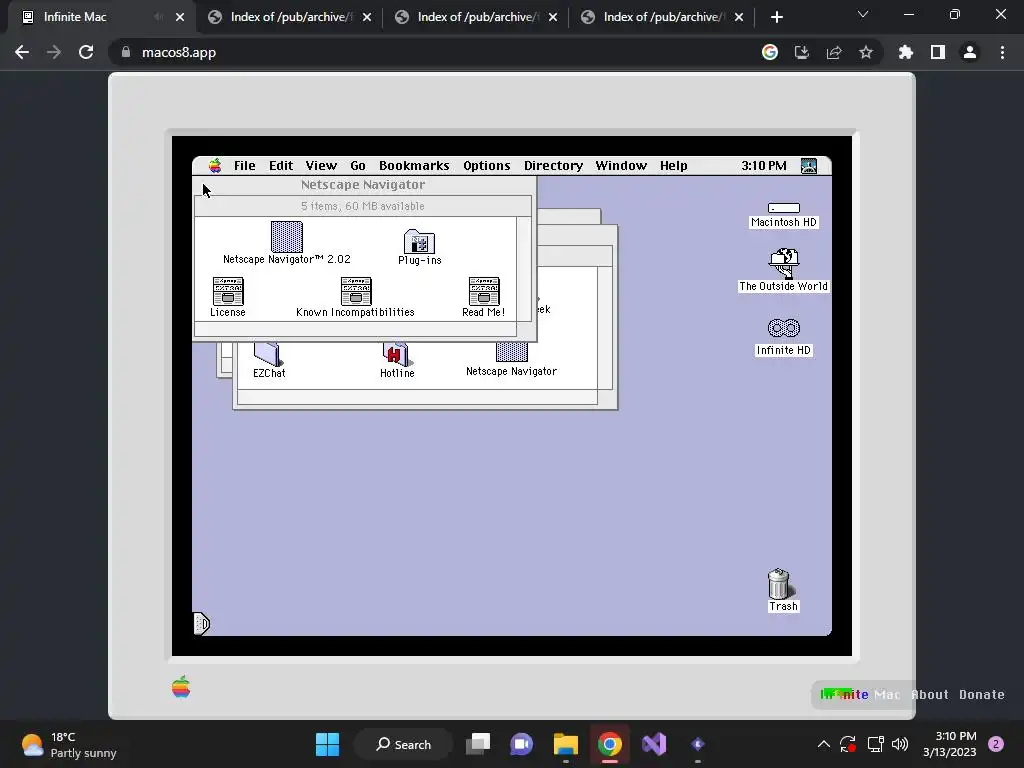Reload the macos8.app page
Viewport: 1024px width, 768px height.
86,52
